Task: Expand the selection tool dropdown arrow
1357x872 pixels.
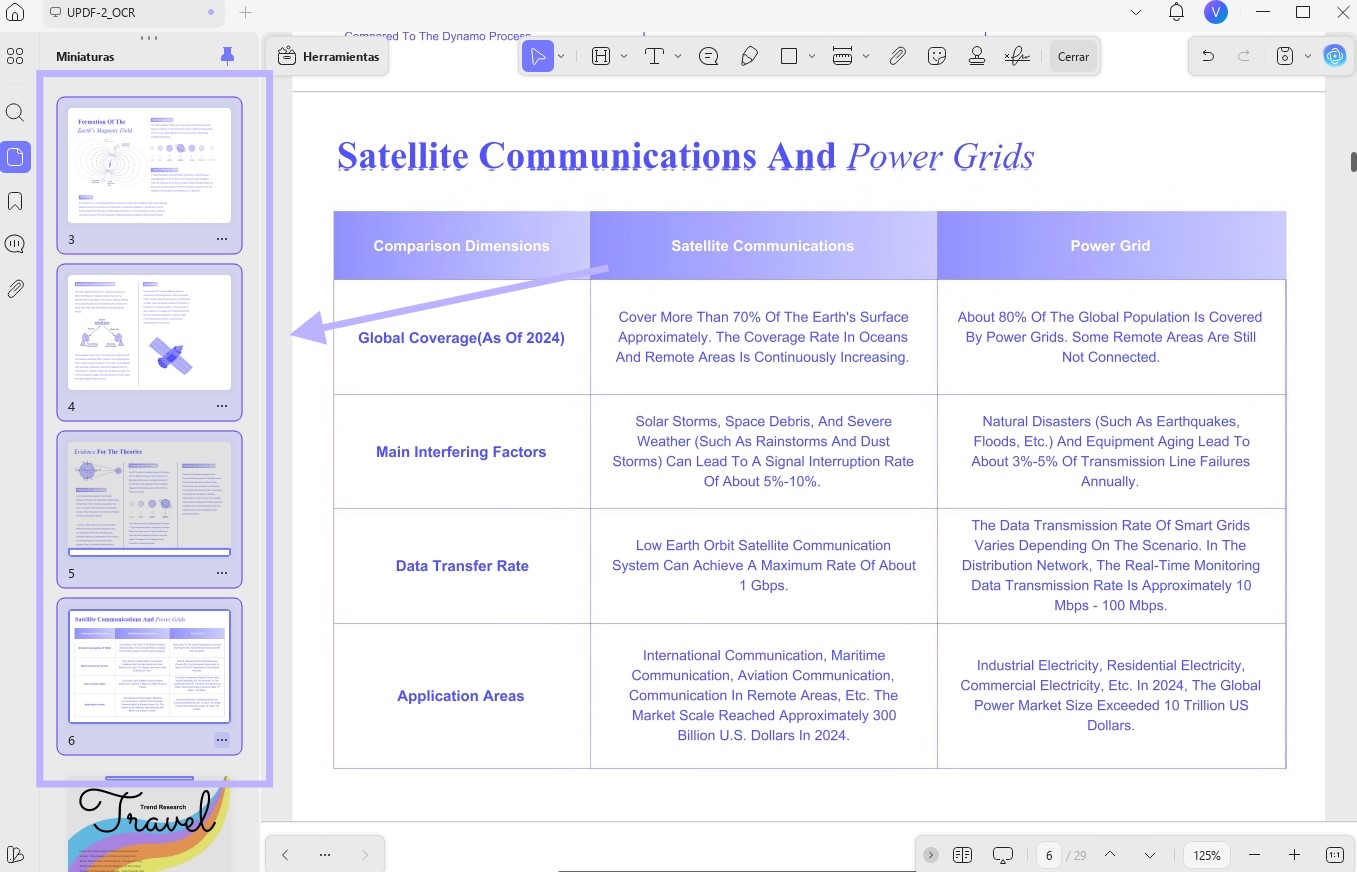Action: point(561,56)
